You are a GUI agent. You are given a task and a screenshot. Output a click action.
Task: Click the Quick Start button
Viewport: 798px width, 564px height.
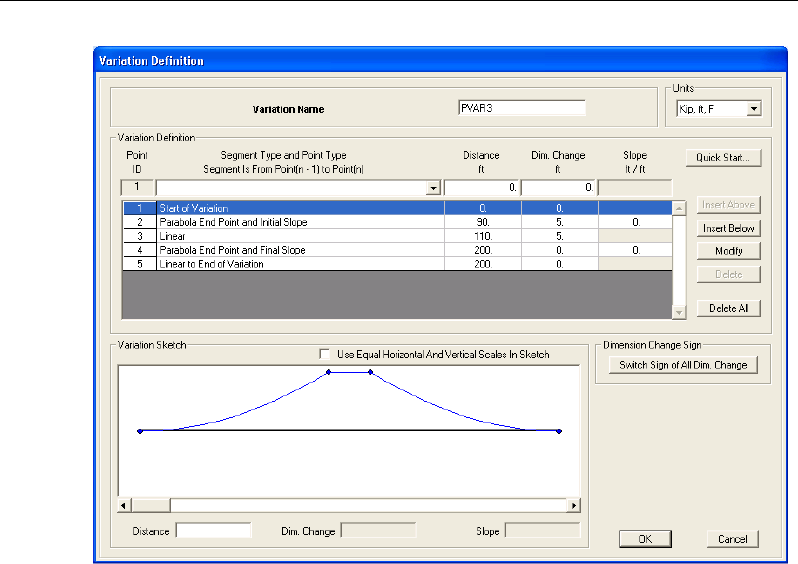tap(723, 157)
